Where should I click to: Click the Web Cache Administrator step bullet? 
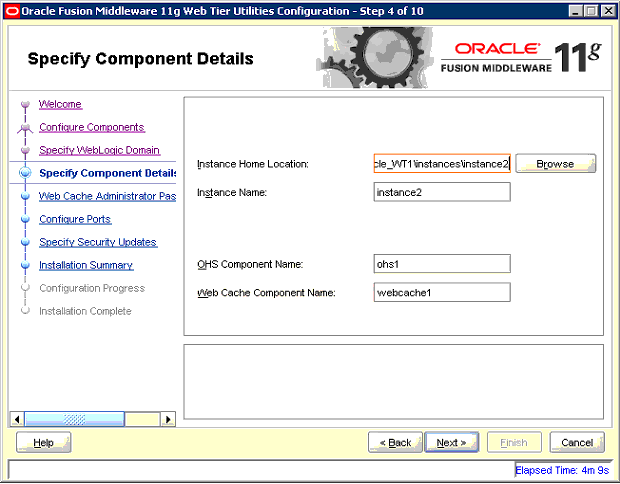click(x=25, y=196)
